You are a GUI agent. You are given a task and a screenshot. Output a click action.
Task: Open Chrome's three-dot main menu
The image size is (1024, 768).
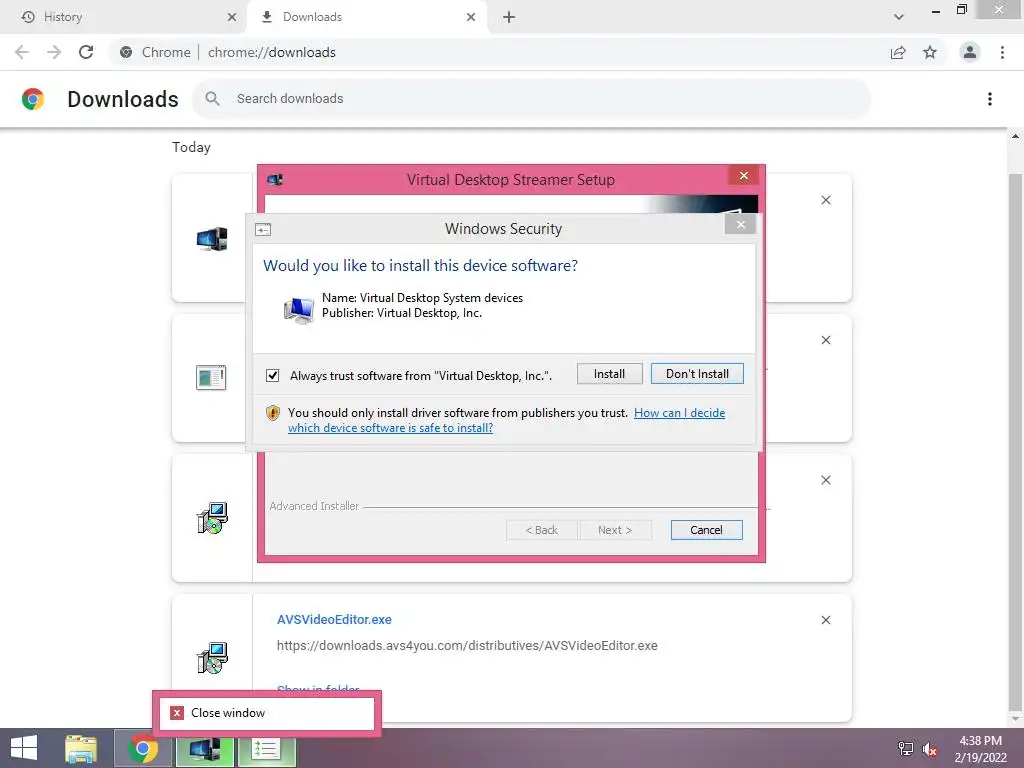click(x=1002, y=52)
